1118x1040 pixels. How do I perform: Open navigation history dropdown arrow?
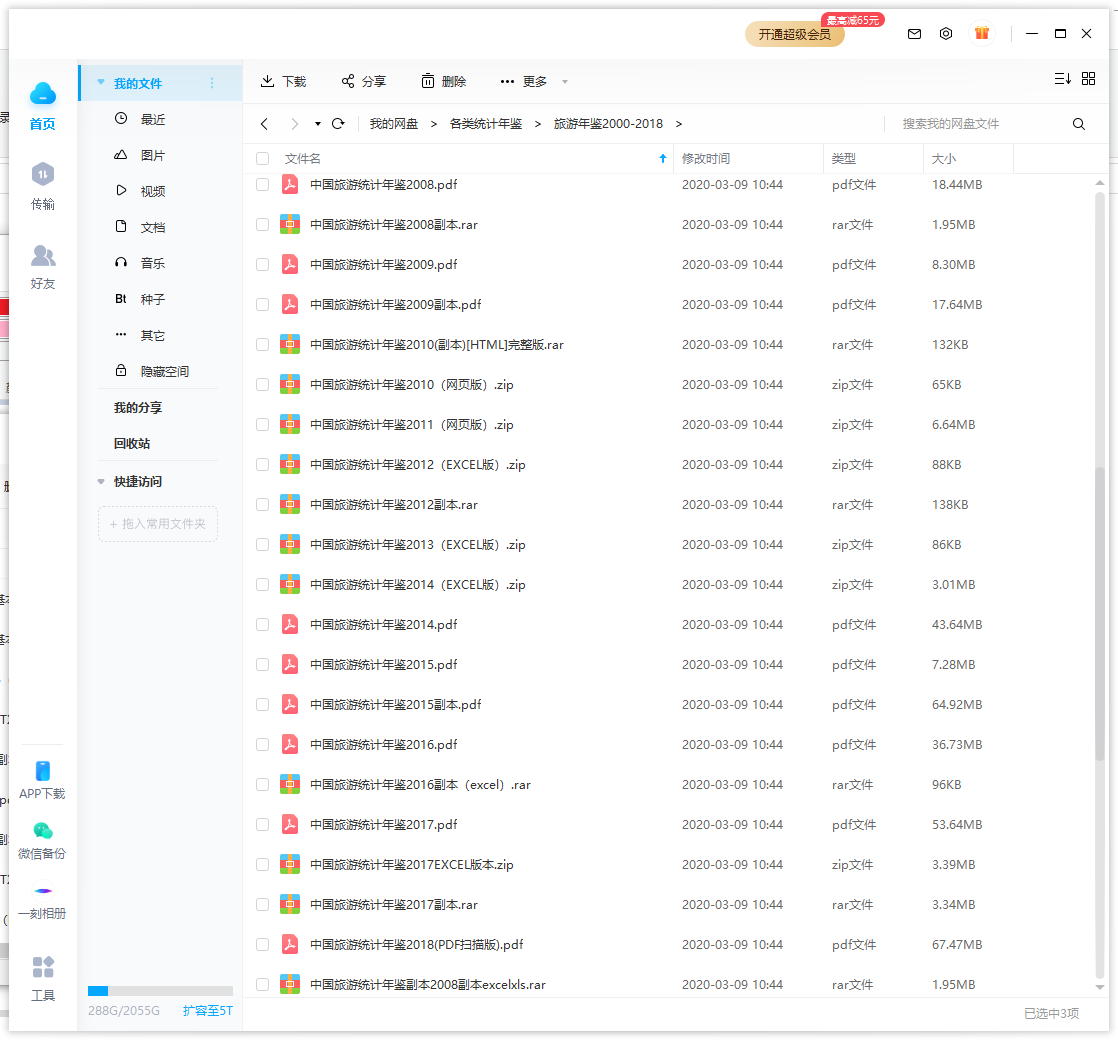317,124
